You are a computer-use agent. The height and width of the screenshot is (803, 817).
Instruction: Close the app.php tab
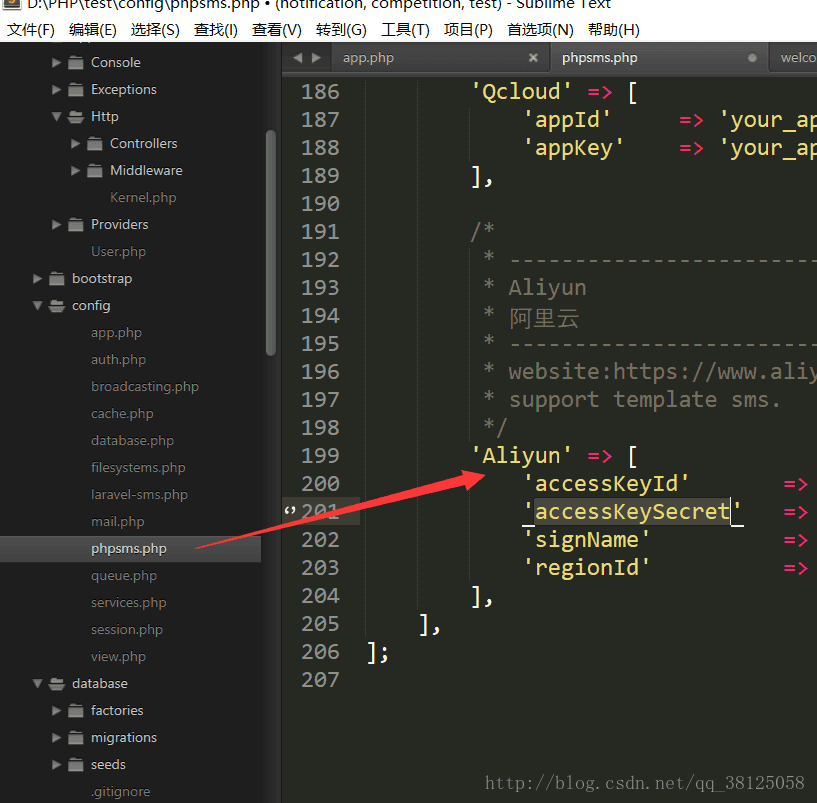533,58
